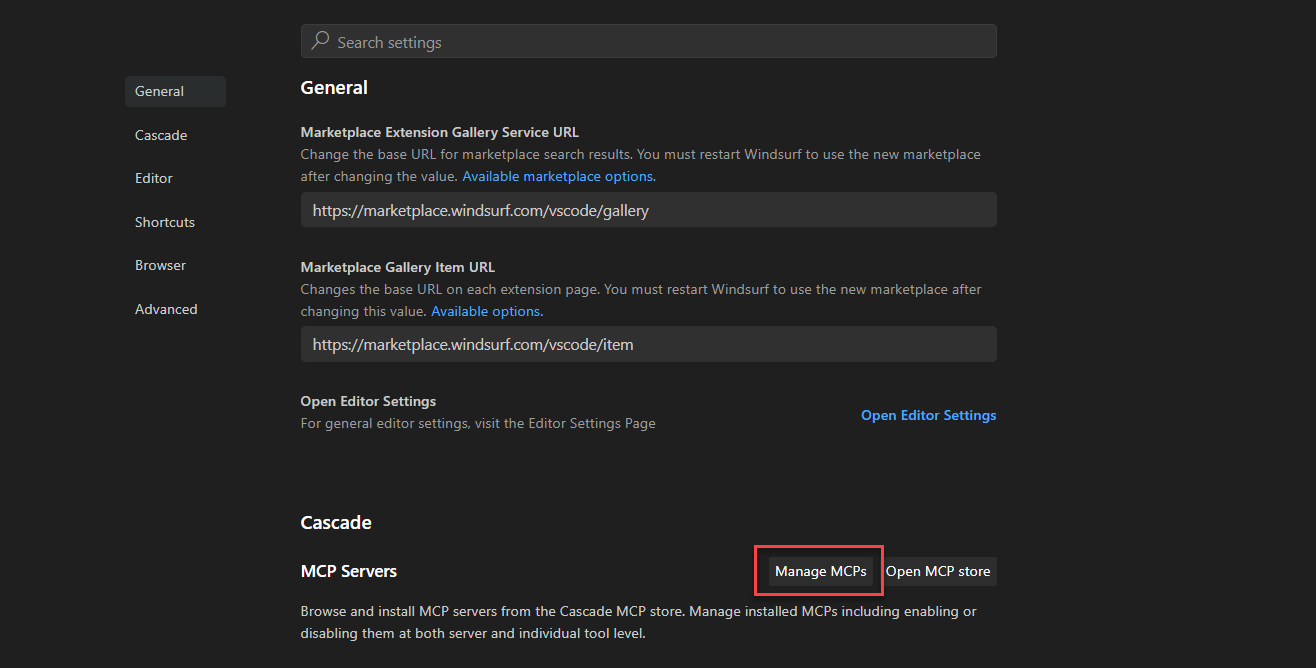The image size is (1316, 668).
Task: Switch to the Cascade settings section
Action: point(160,134)
